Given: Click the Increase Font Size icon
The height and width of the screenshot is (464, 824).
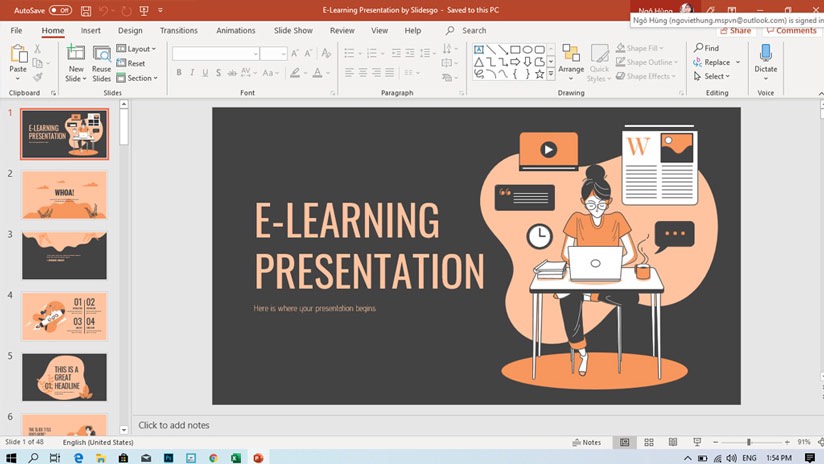Looking at the screenshot, I should point(295,53).
